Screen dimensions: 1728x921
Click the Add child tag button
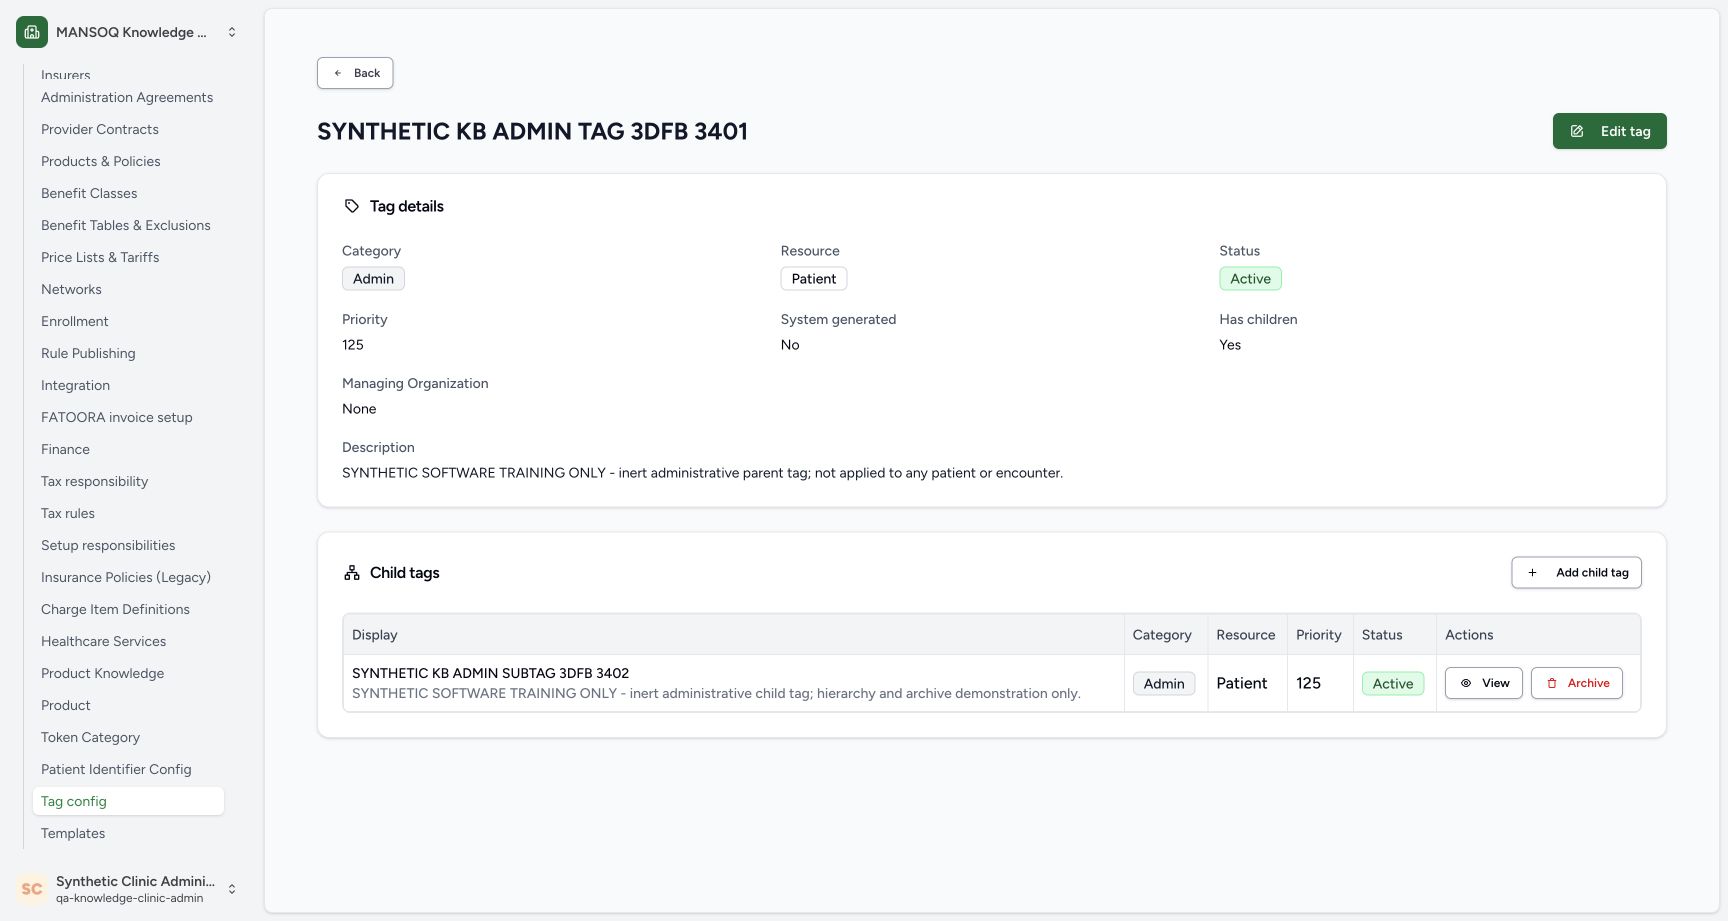tap(1576, 573)
